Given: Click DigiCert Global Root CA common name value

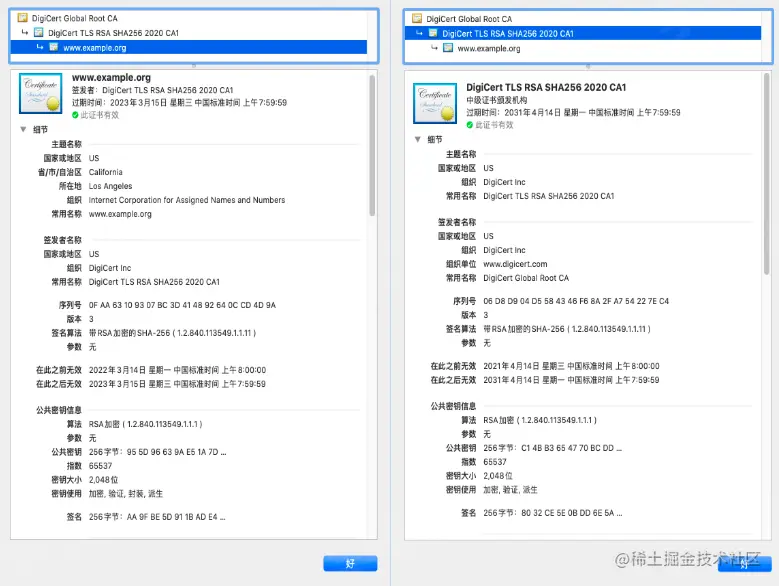Looking at the screenshot, I should click(526, 278).
